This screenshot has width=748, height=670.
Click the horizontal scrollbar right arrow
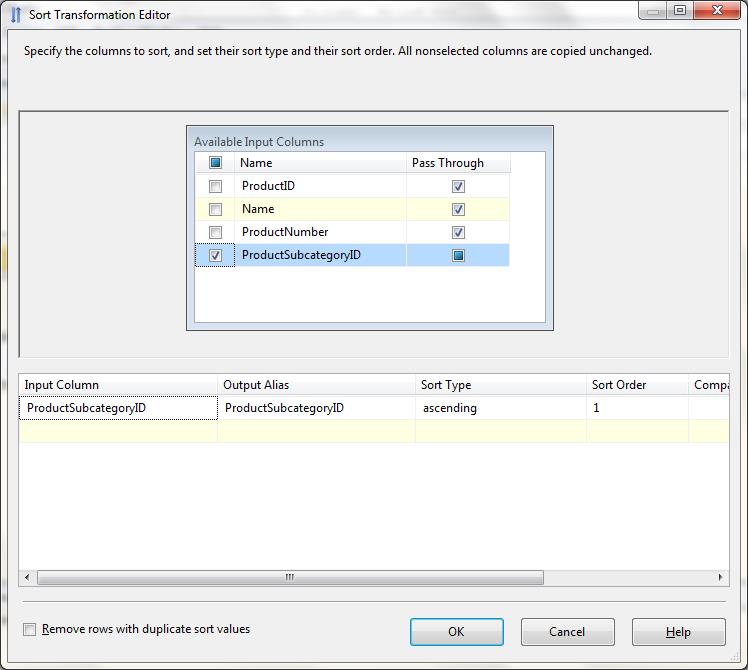point(720,577)
